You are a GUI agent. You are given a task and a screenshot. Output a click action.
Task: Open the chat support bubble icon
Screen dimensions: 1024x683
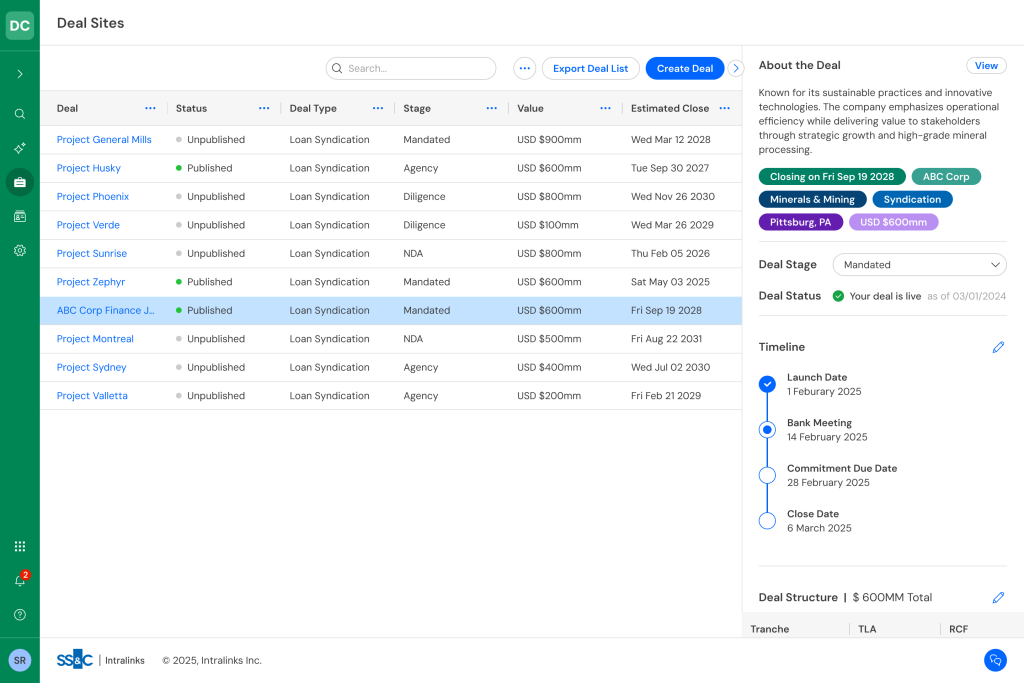[x=995, y=660]
